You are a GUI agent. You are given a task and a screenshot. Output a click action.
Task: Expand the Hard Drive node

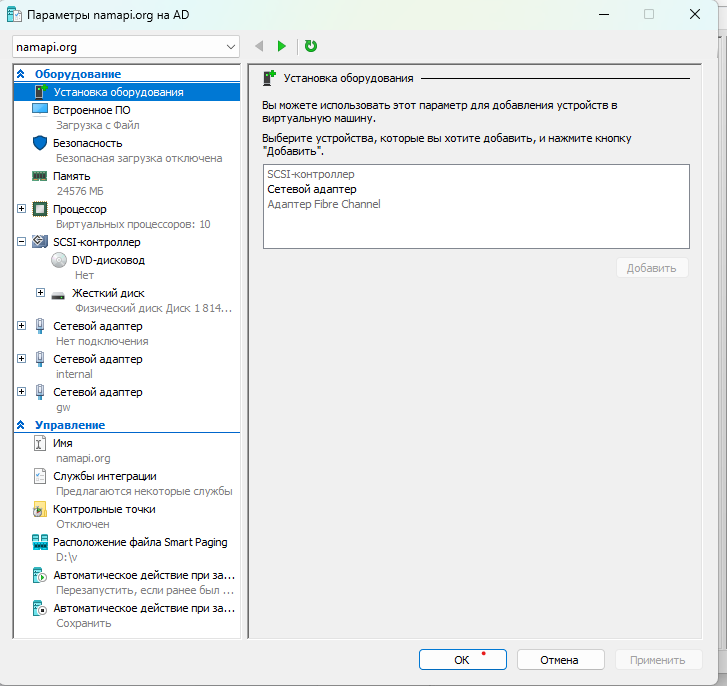pyautogui.click(x=41, y=293)
